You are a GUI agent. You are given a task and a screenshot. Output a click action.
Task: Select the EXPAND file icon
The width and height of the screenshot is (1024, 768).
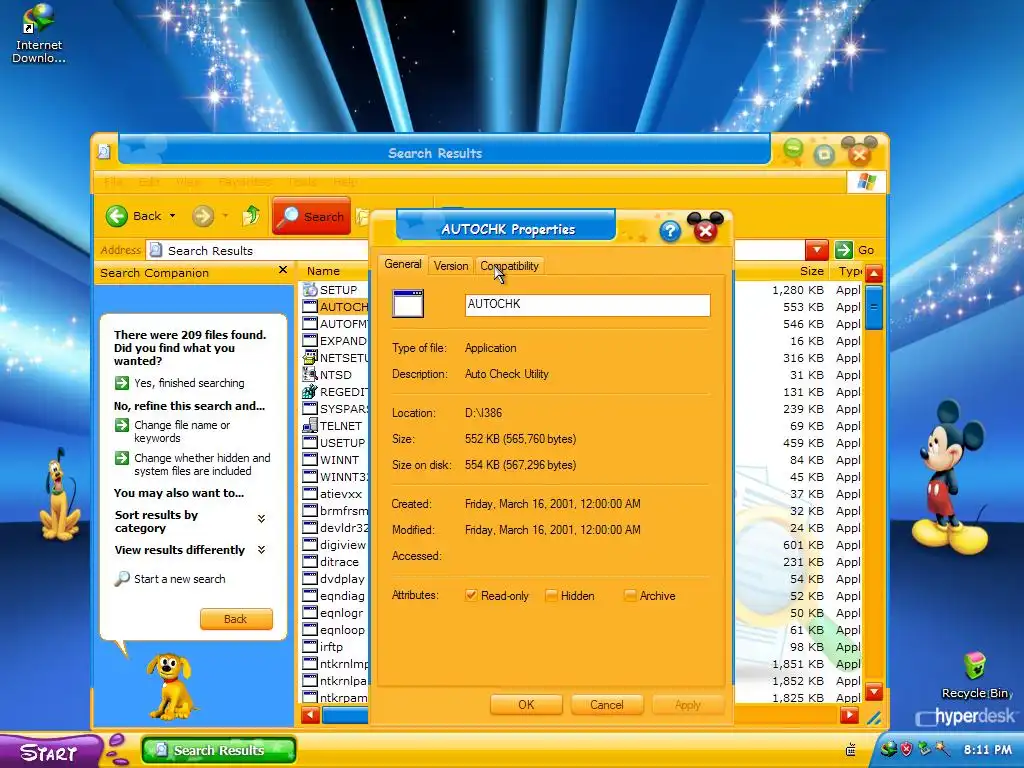pos(310,341)
